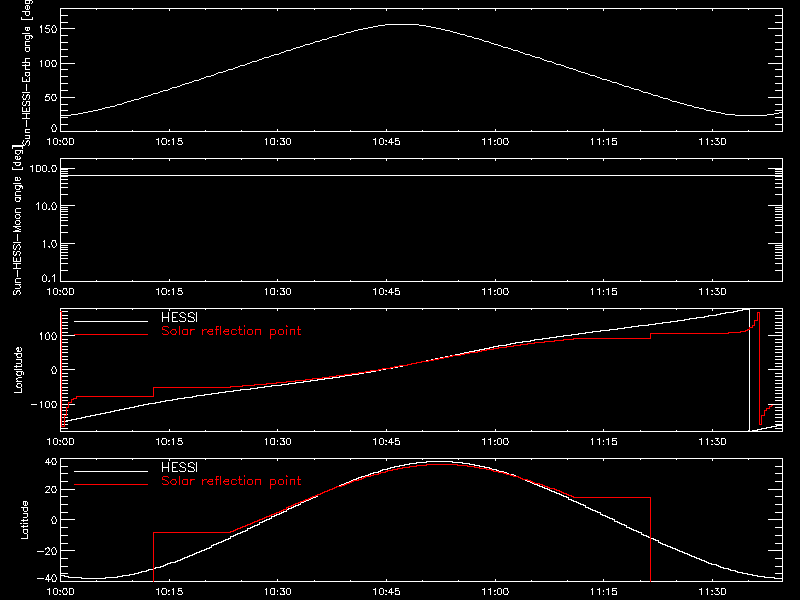Click '10:15' time label under Latitude plot
Screen dimensions: 800x600
[x=169, y=592]
